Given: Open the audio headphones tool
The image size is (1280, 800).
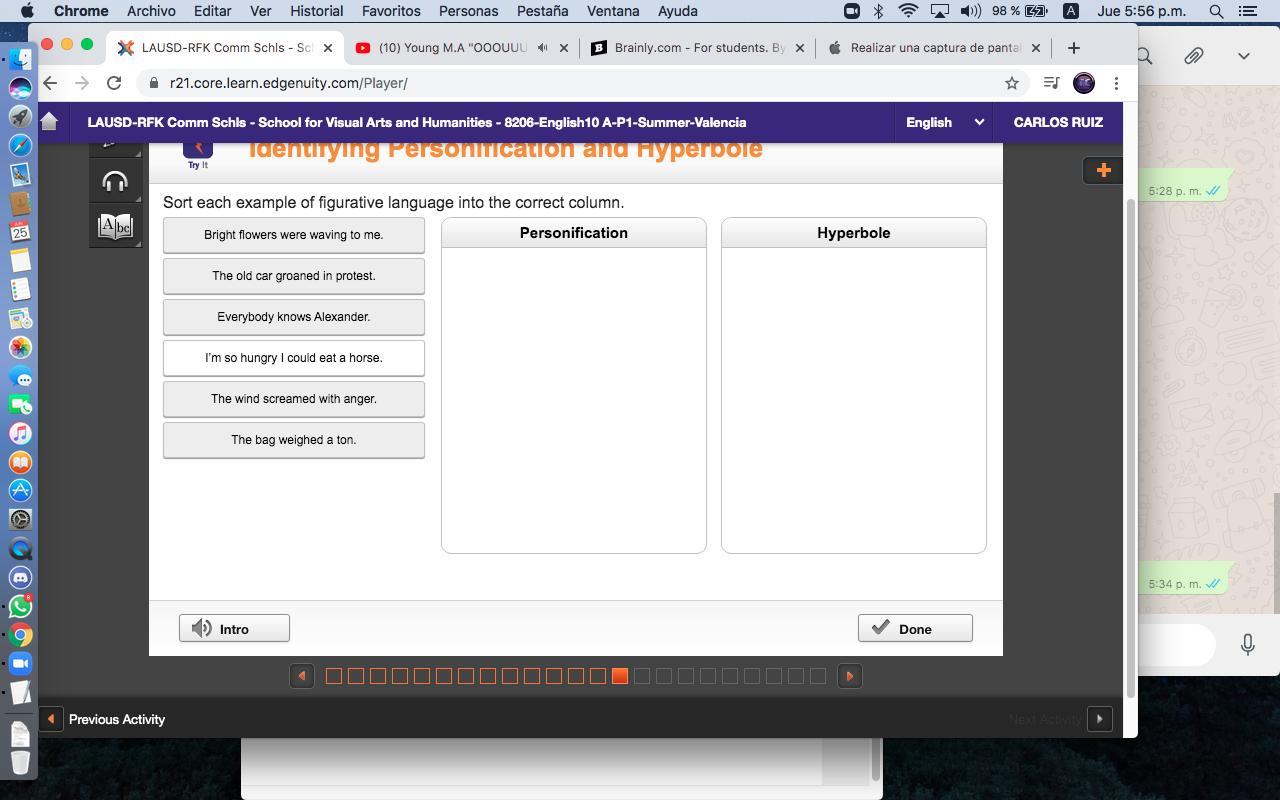Looking at the screenshot, I should 115,181.
